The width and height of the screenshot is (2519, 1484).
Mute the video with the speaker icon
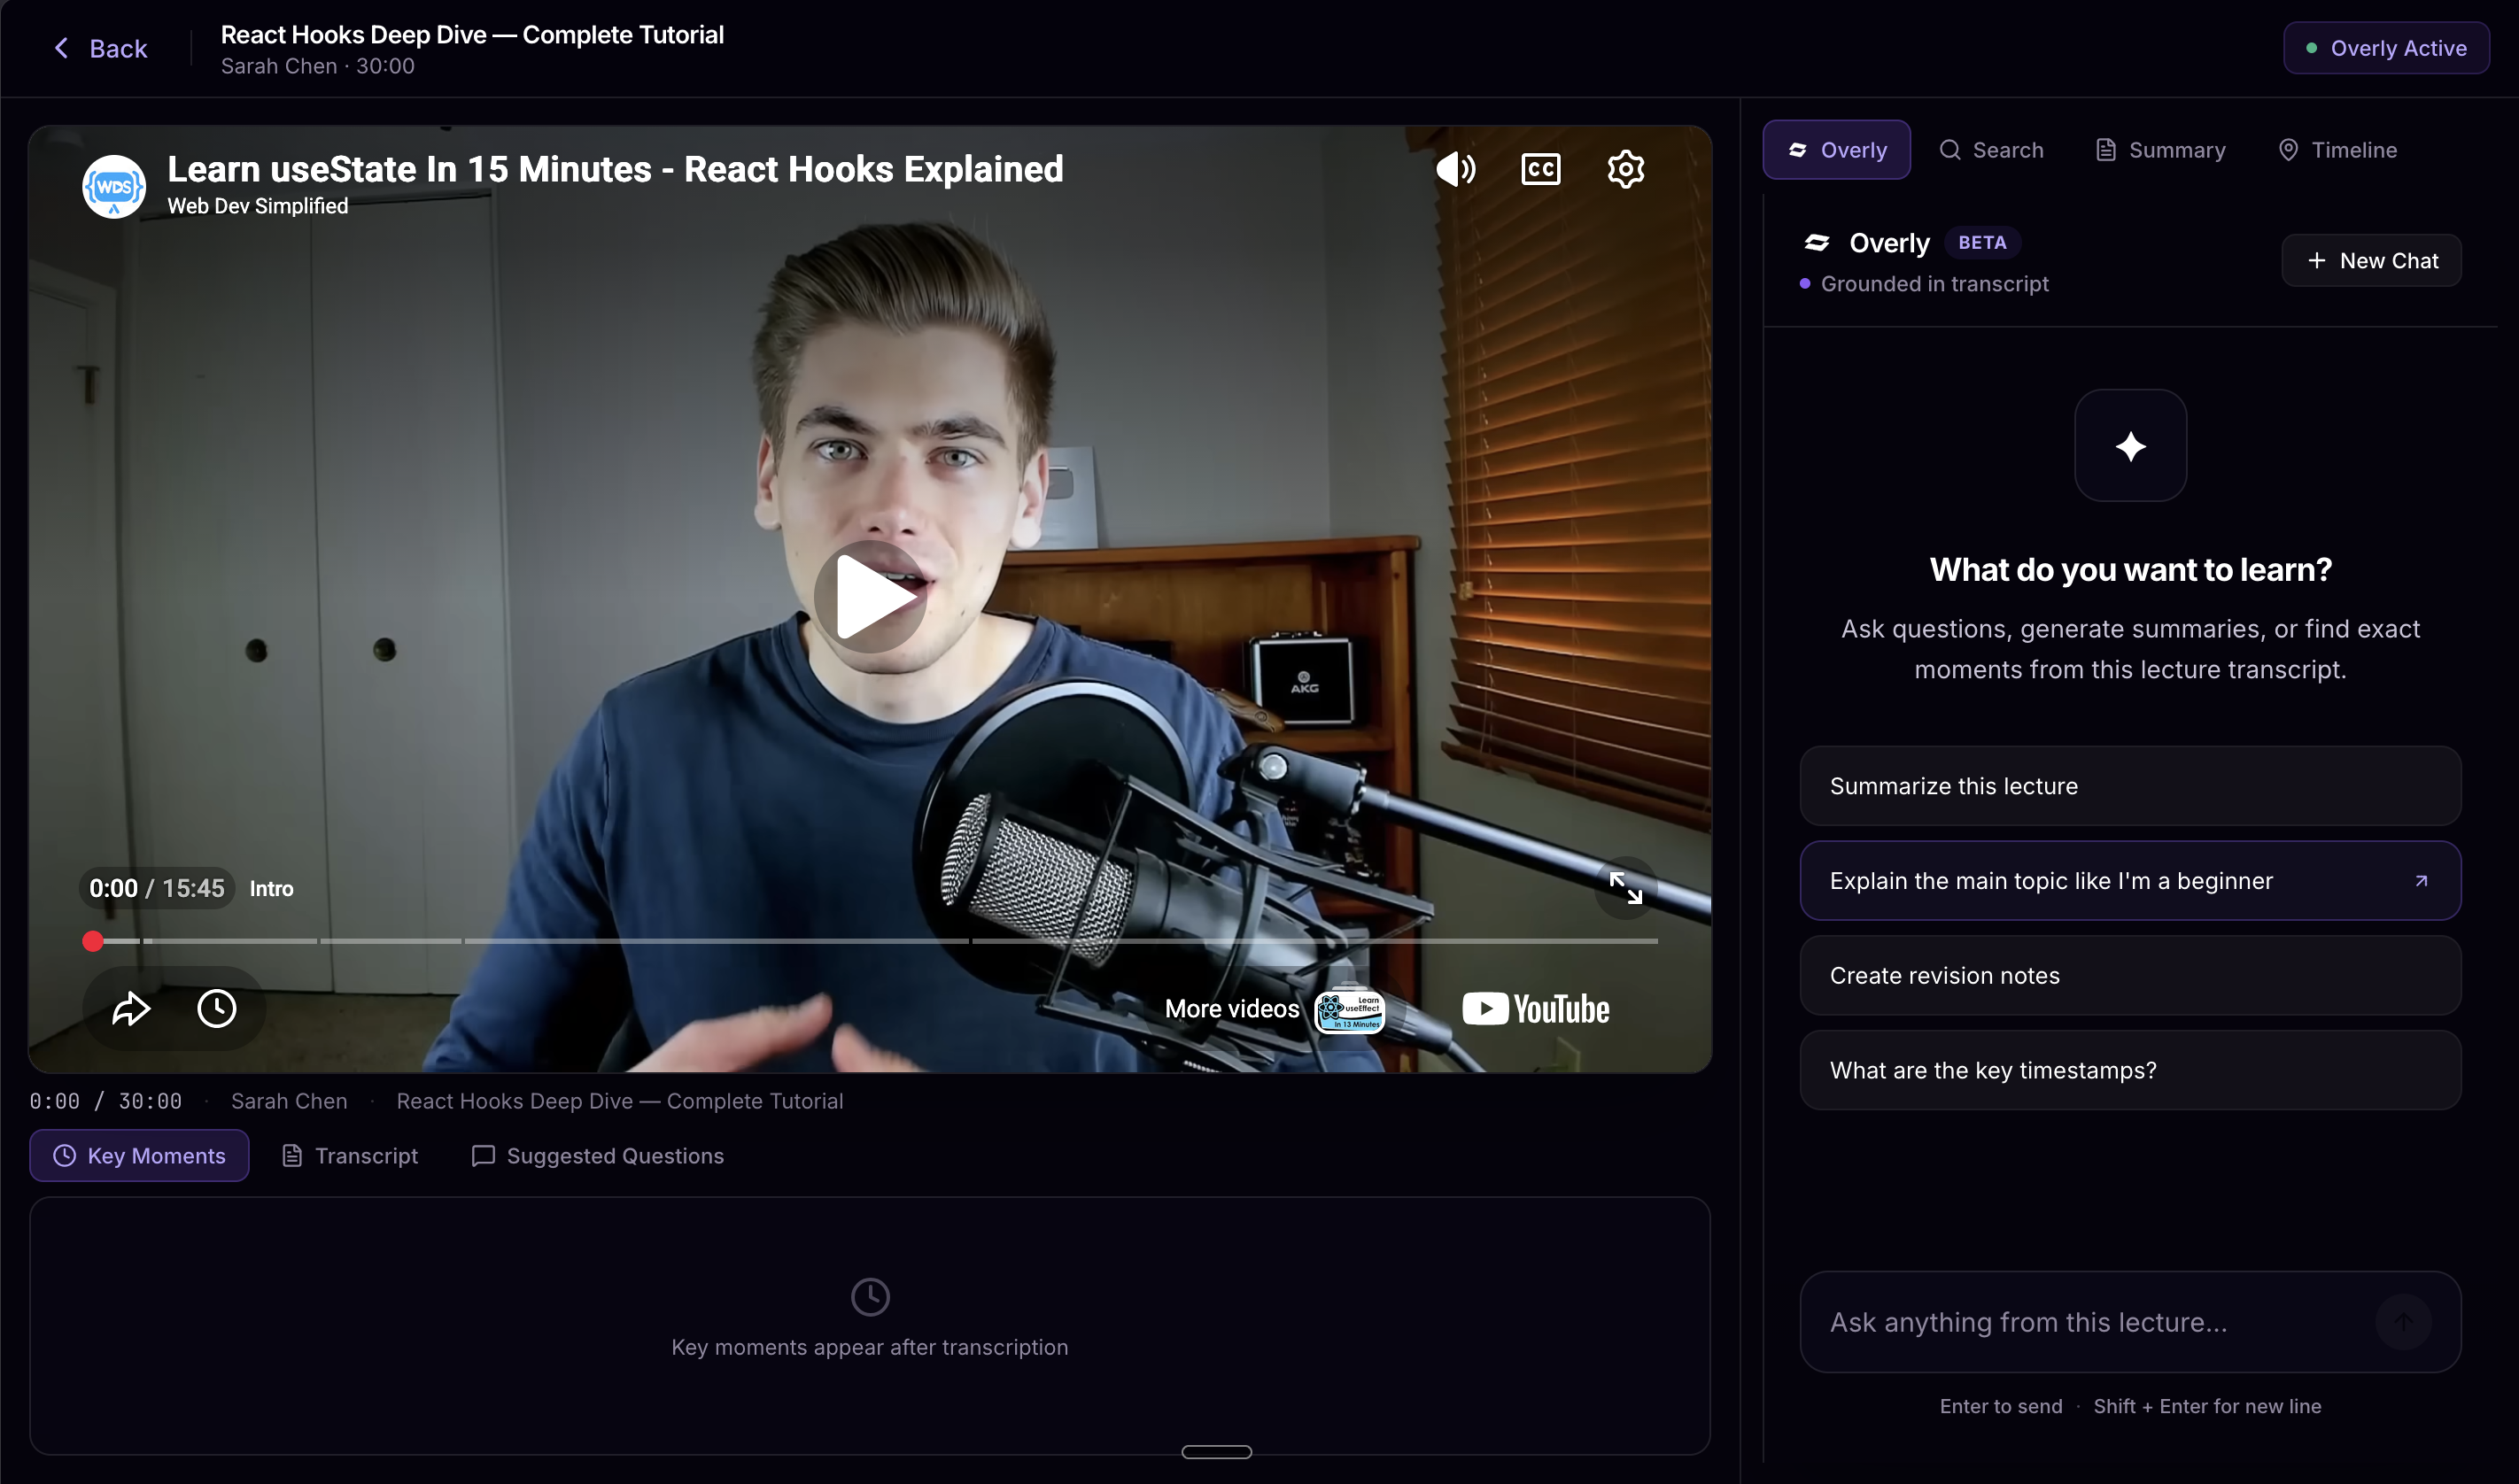tap(1455, 169)
